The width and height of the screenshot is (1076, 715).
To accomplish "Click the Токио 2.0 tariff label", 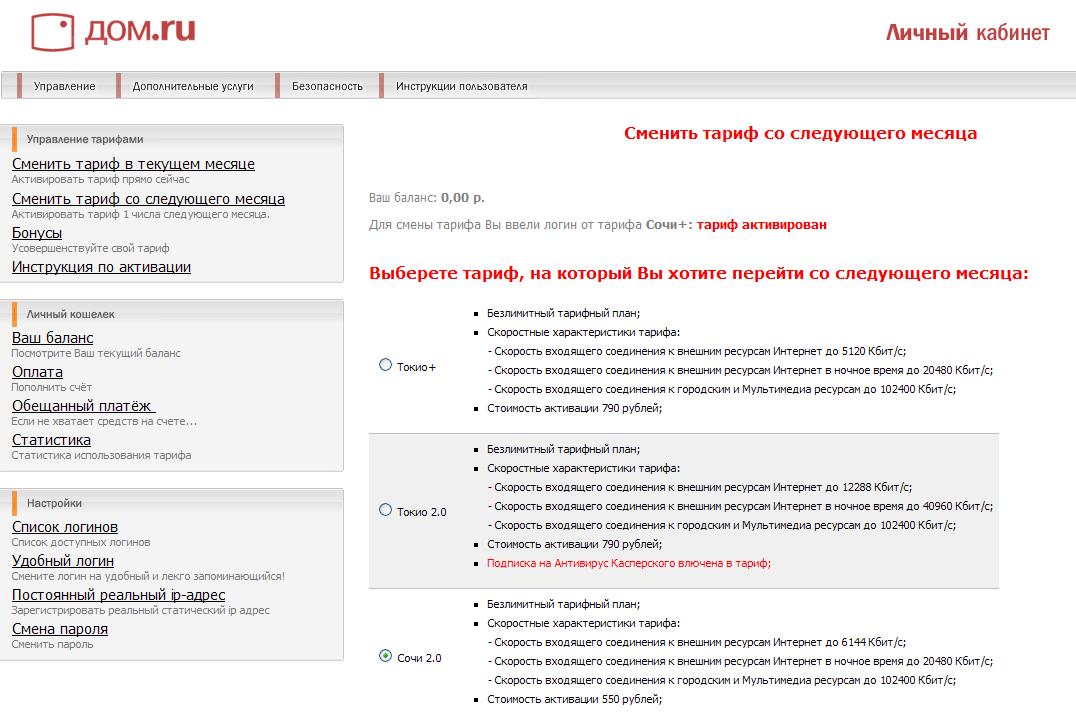I will point(421,512).
